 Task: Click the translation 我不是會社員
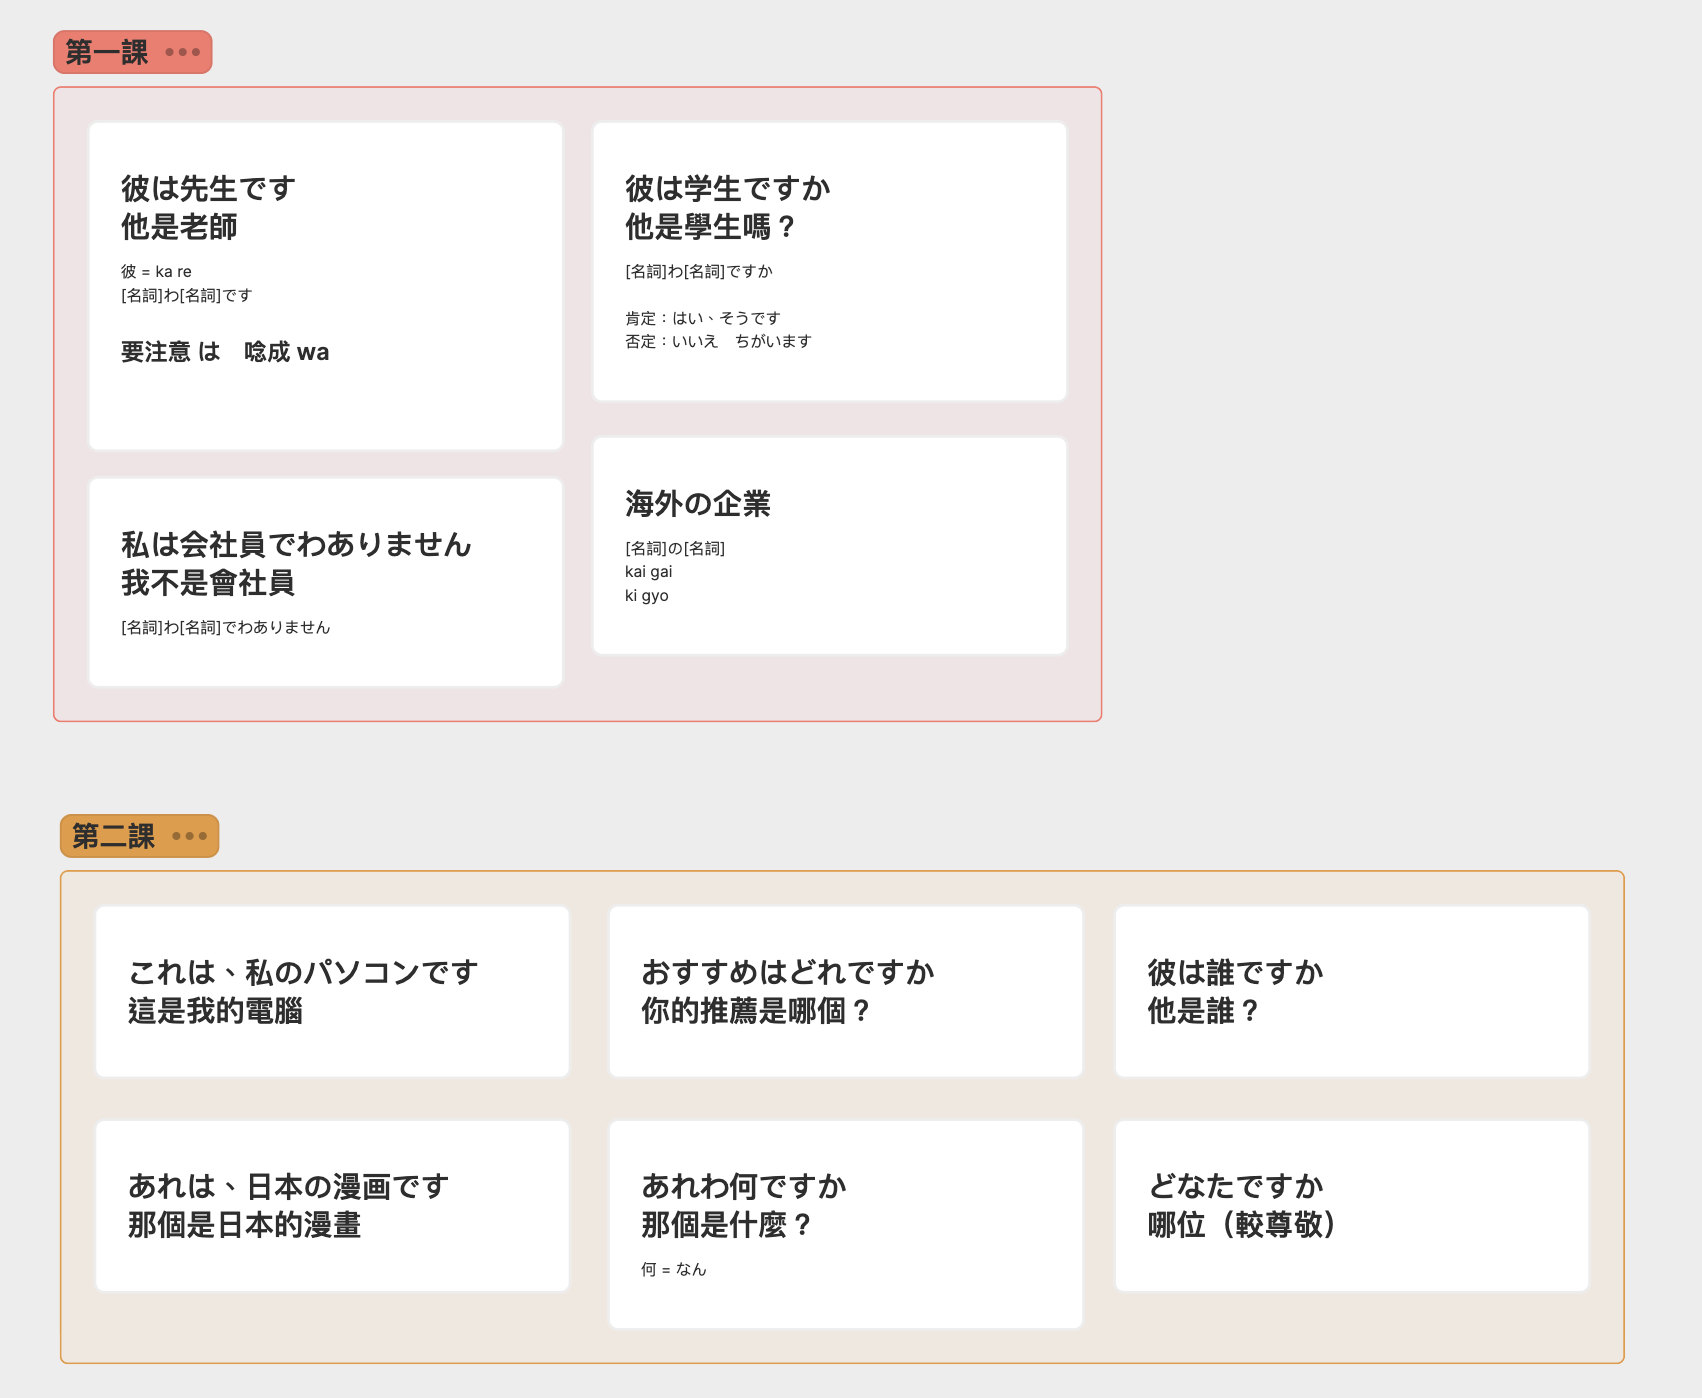pos(208,583)
